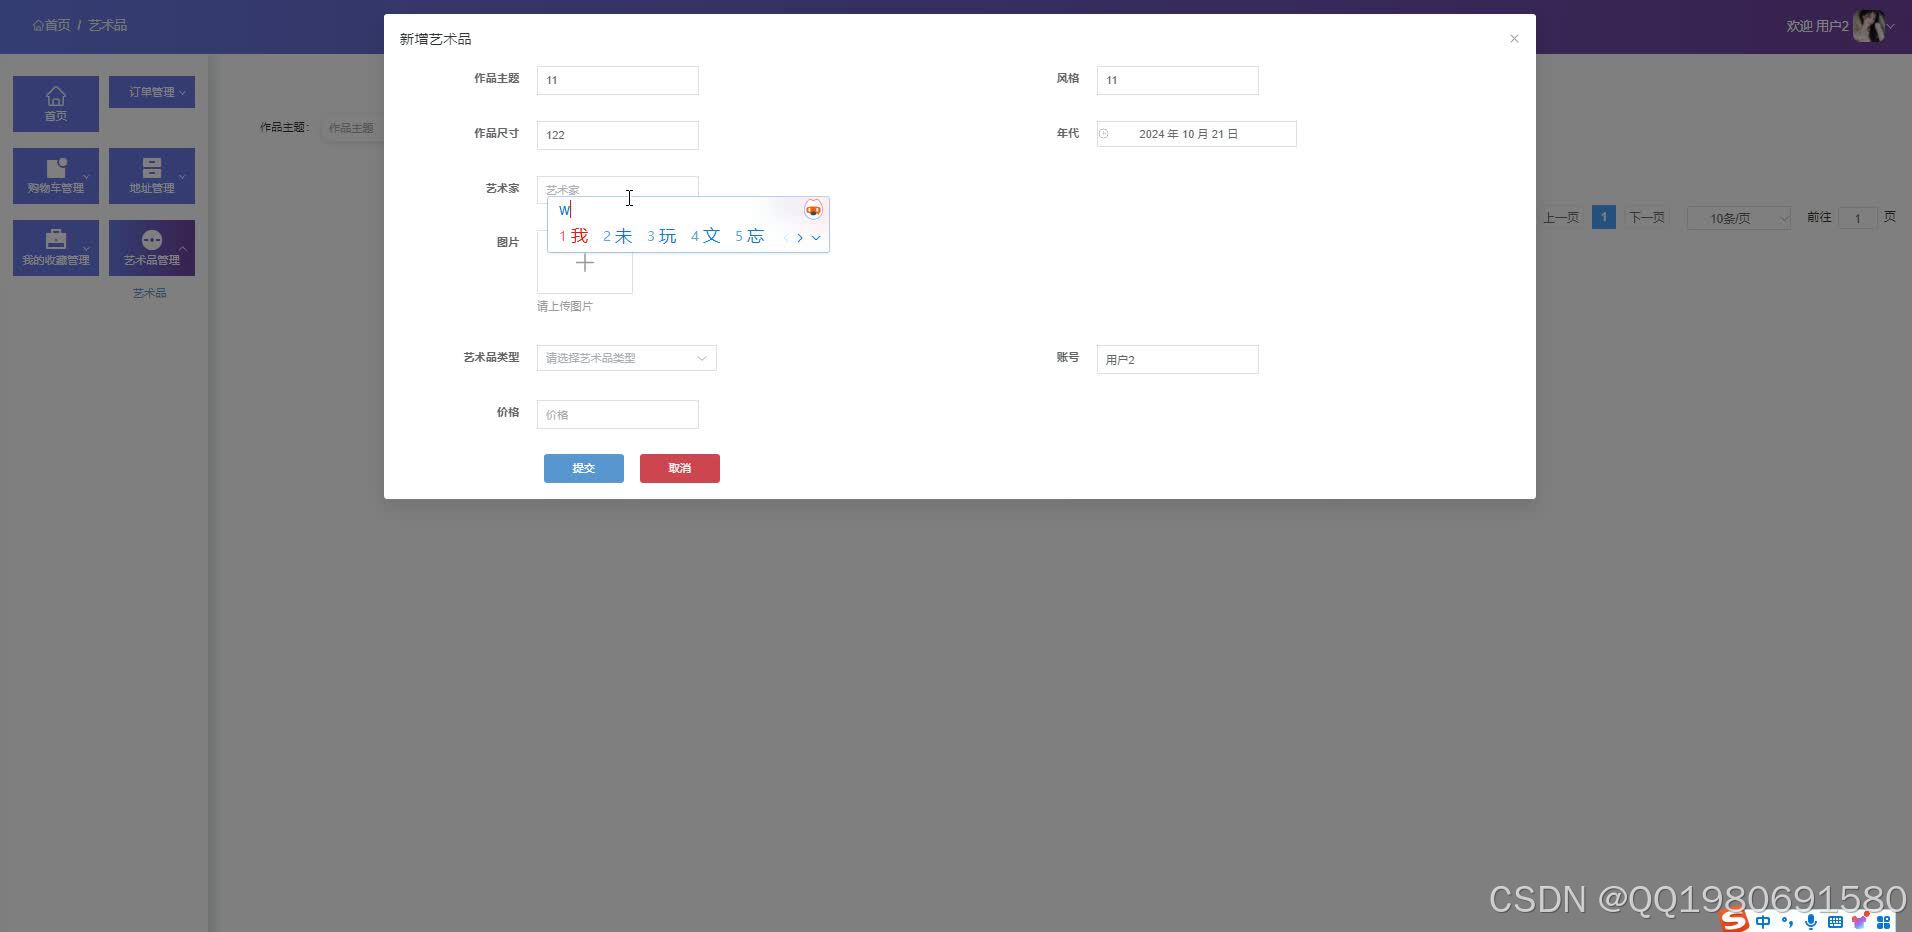Focus the 作品尺寸 input field
1912x932 pixels.
pos(618,135)
